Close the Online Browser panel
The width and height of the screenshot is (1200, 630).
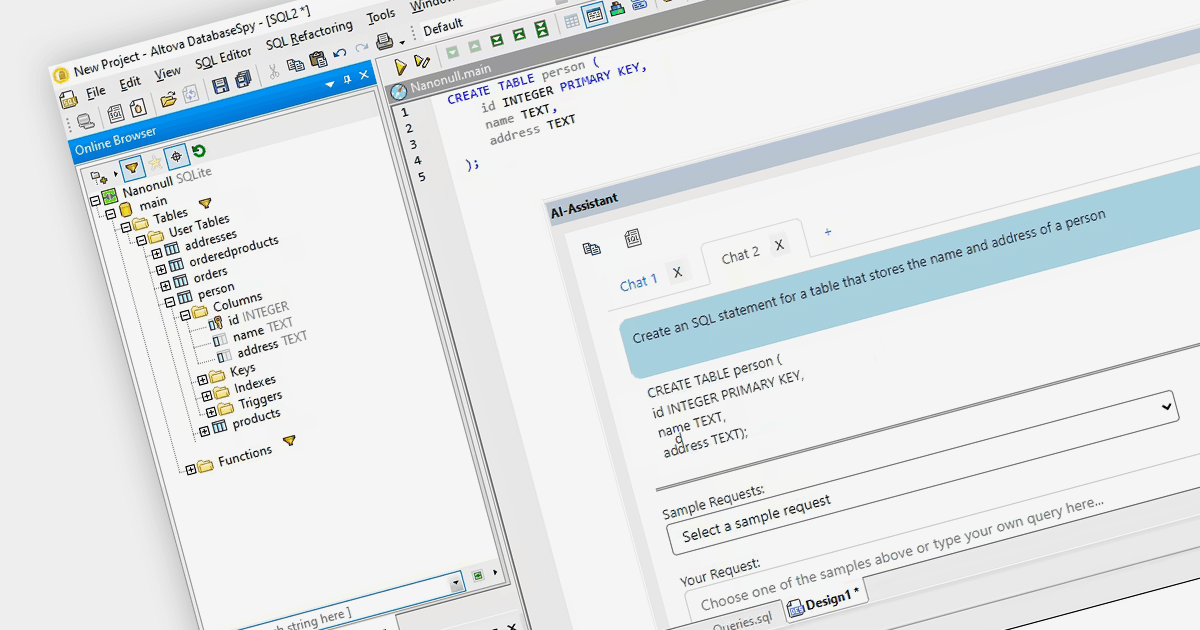pos(364,75)
